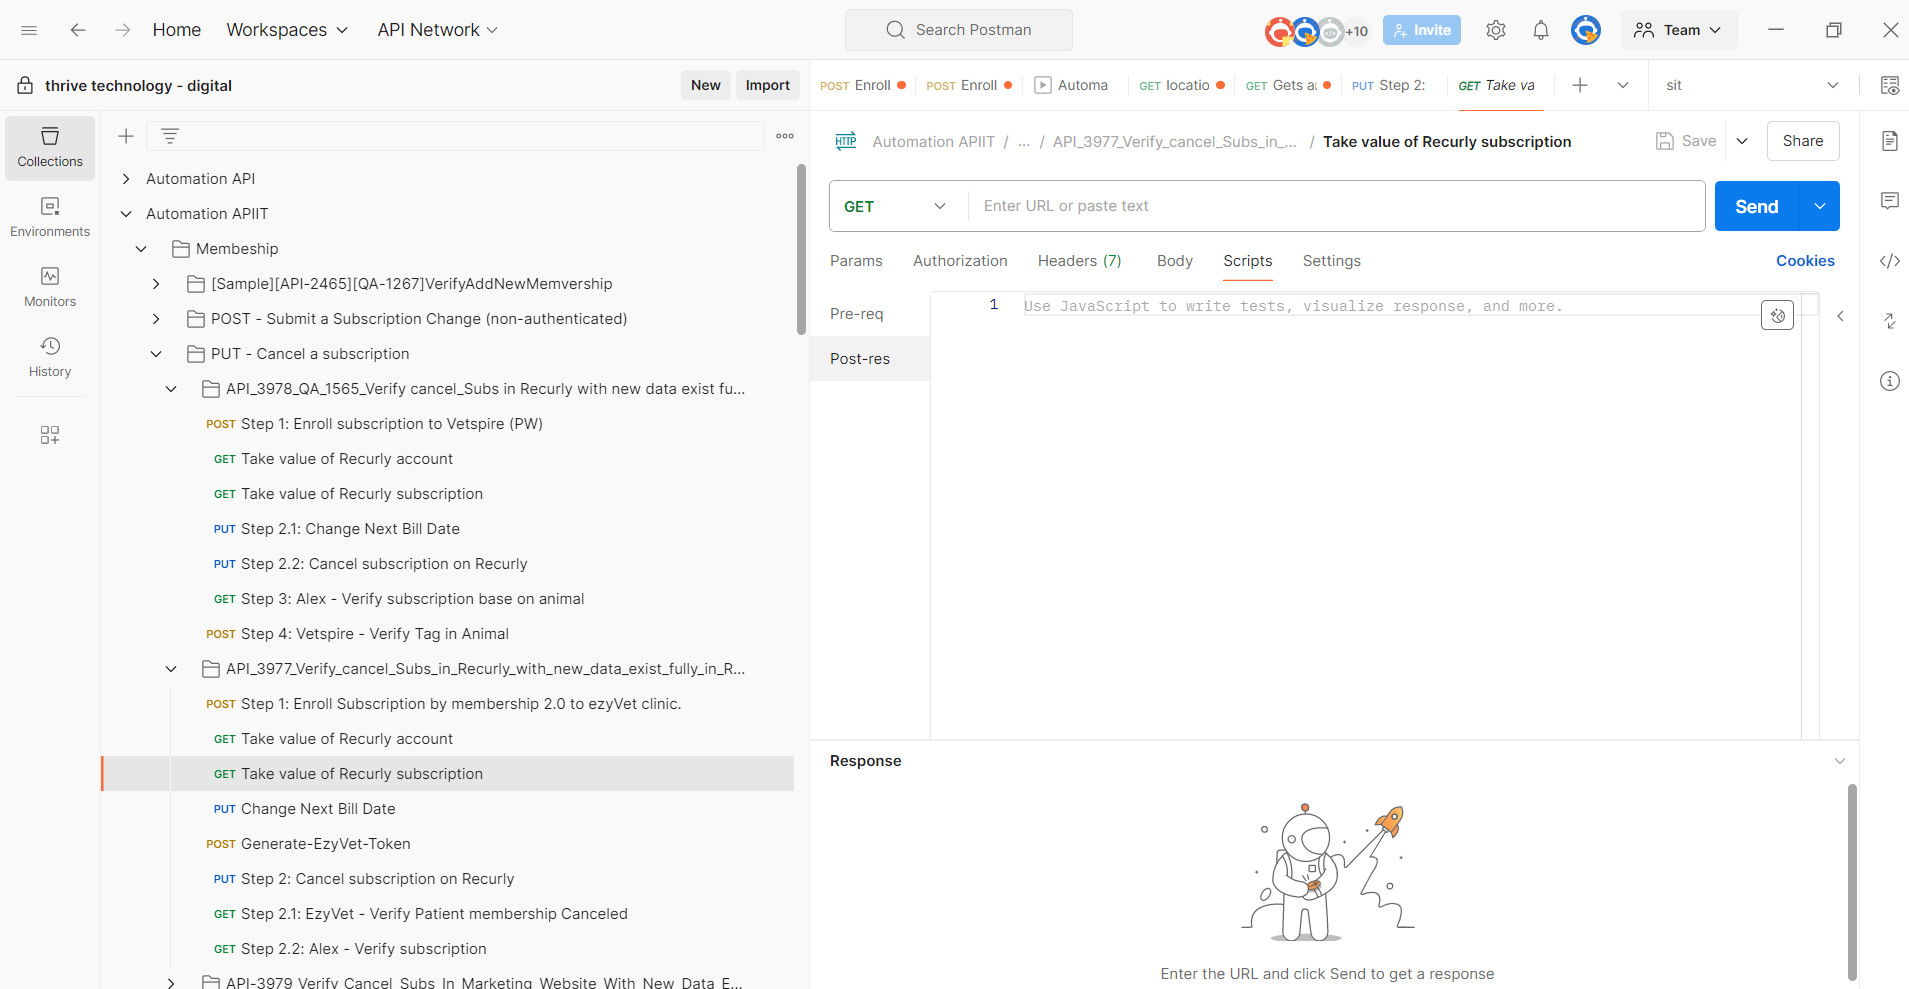Open the info icon in right sidebar
The height and width of the screenshot is (989, 1909).
tap(1890, 381)
